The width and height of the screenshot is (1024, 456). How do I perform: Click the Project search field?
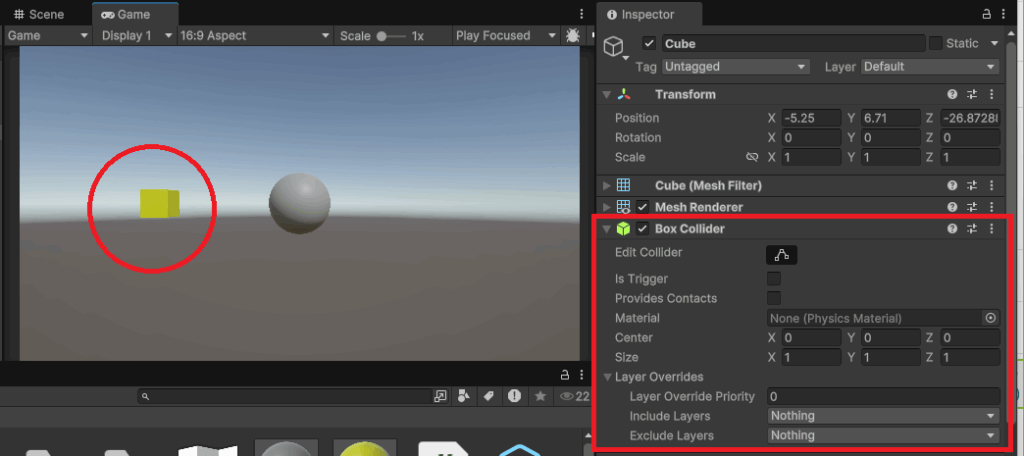(x=285, y=397)
